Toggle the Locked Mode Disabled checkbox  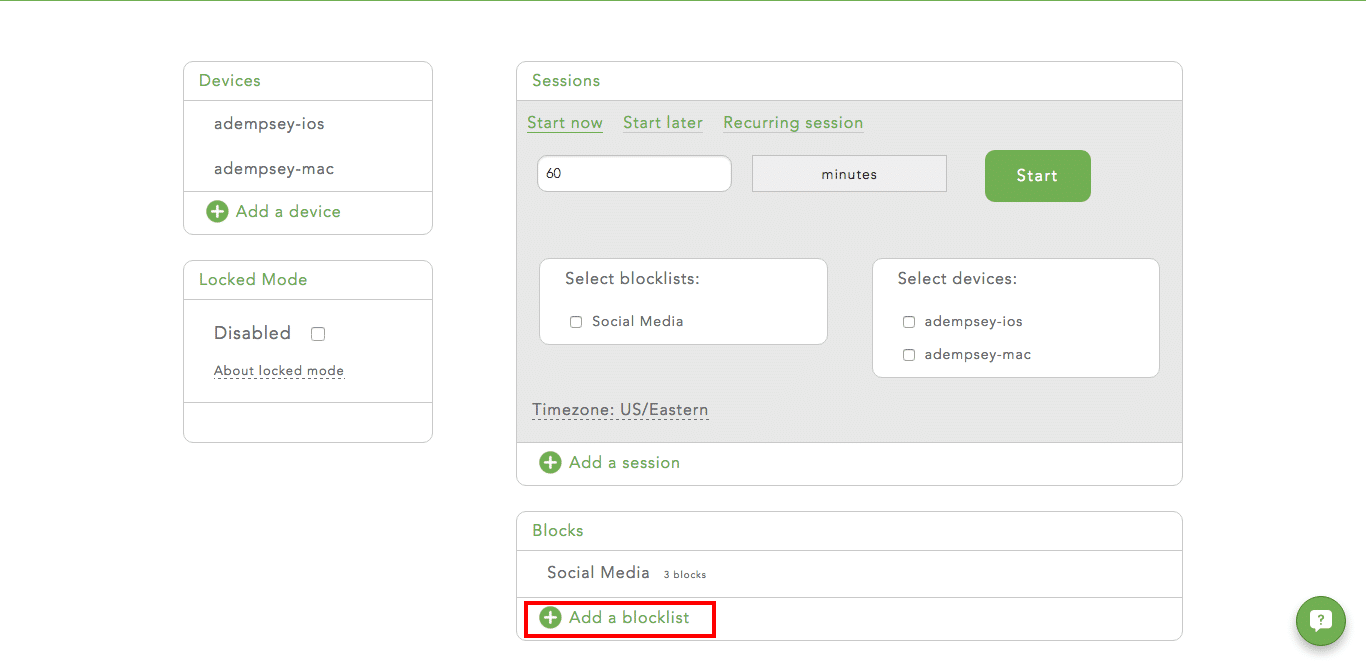point(318,334)
